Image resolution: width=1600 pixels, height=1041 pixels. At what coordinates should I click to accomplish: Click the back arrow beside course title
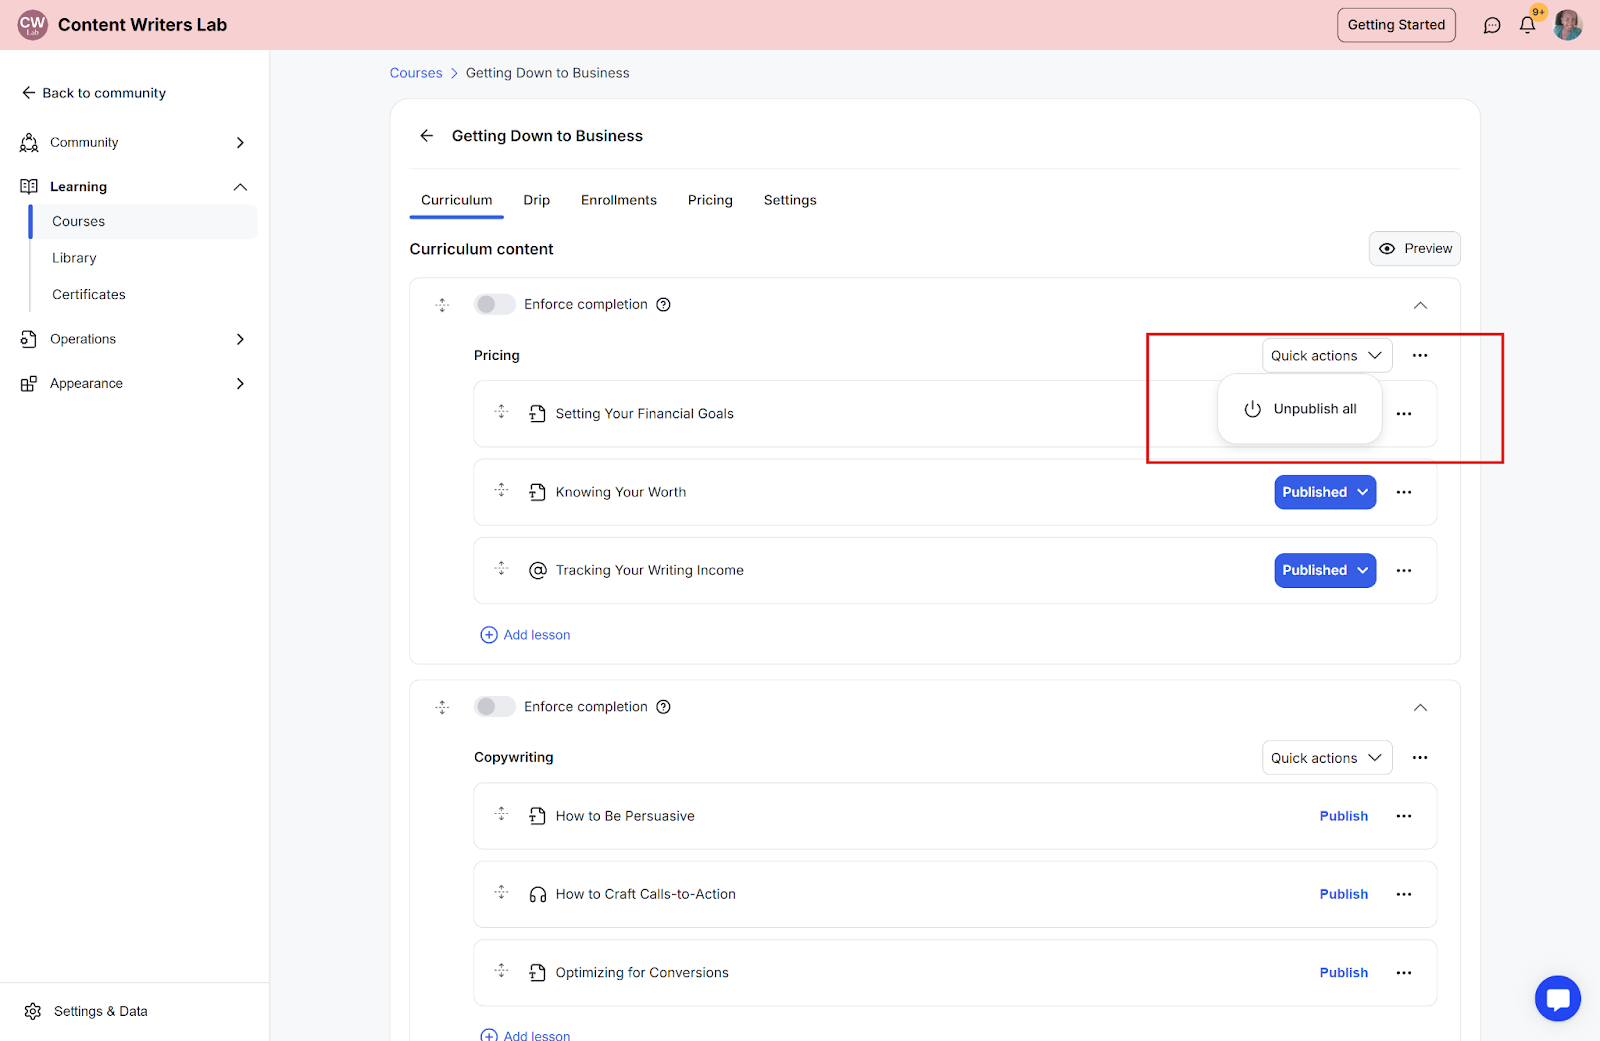pos(427,136)
